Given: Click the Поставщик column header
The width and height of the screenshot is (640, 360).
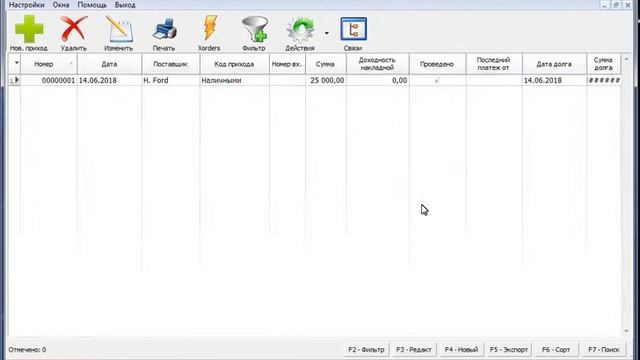Looking at the screenshot, I should click(171, 64).
